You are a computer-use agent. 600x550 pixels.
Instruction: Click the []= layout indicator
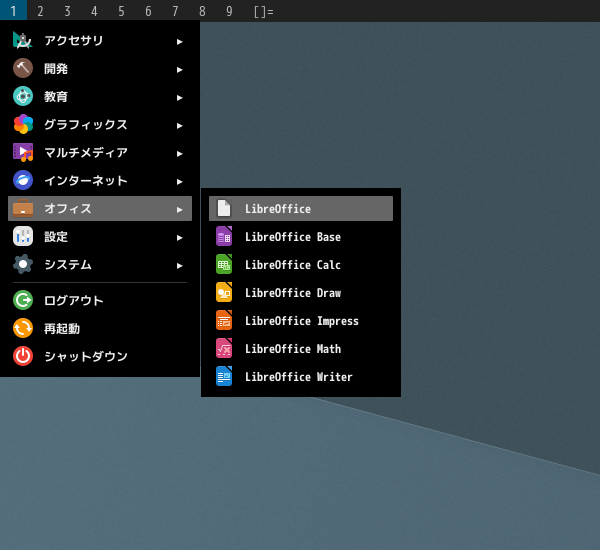pos(264,12)
